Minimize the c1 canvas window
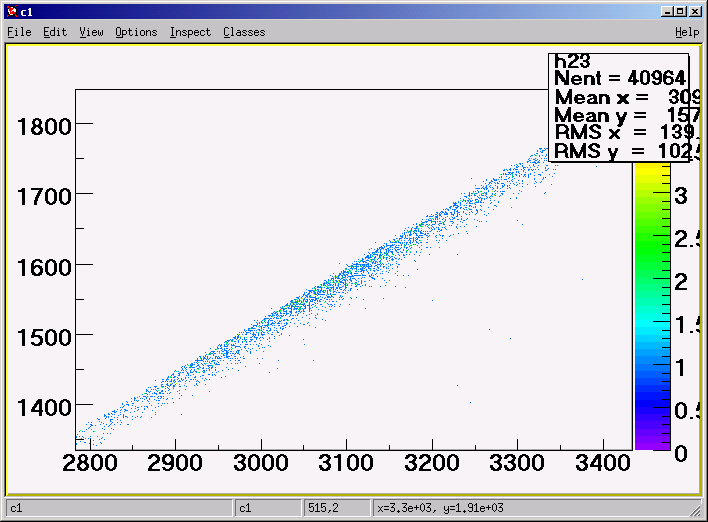Viewport: 708px width, 522px height. pos(666,12)
